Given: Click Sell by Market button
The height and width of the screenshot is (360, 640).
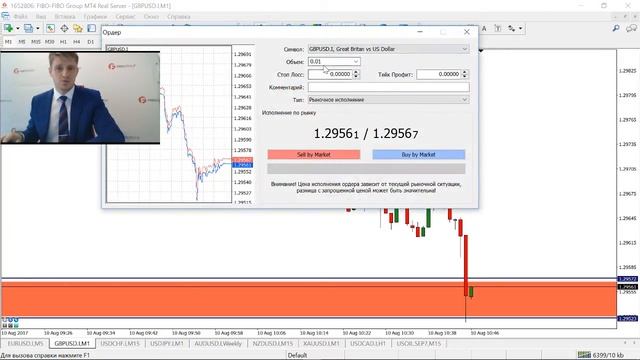Looking at the screenshot, I should pos(314,154).
